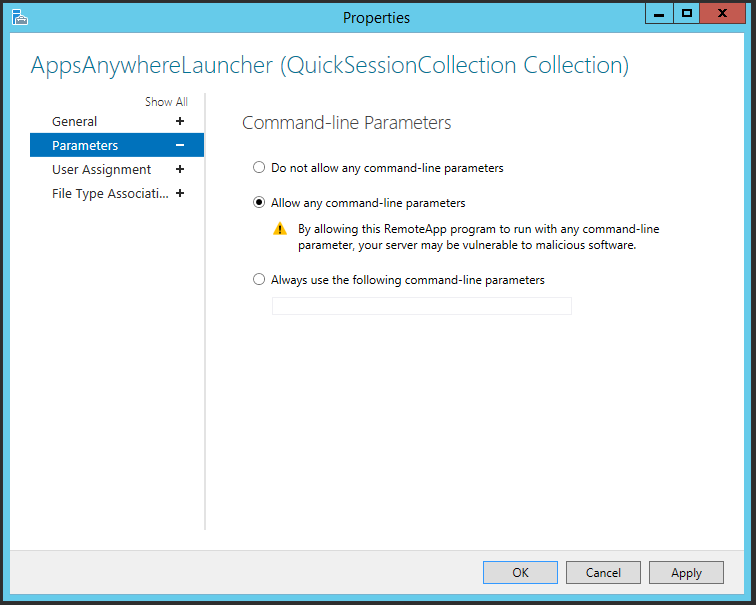Expand the File Type Associations section
The width and height of the screenshot is (756, 605).
pyautogui.click(x=180, y=194)
